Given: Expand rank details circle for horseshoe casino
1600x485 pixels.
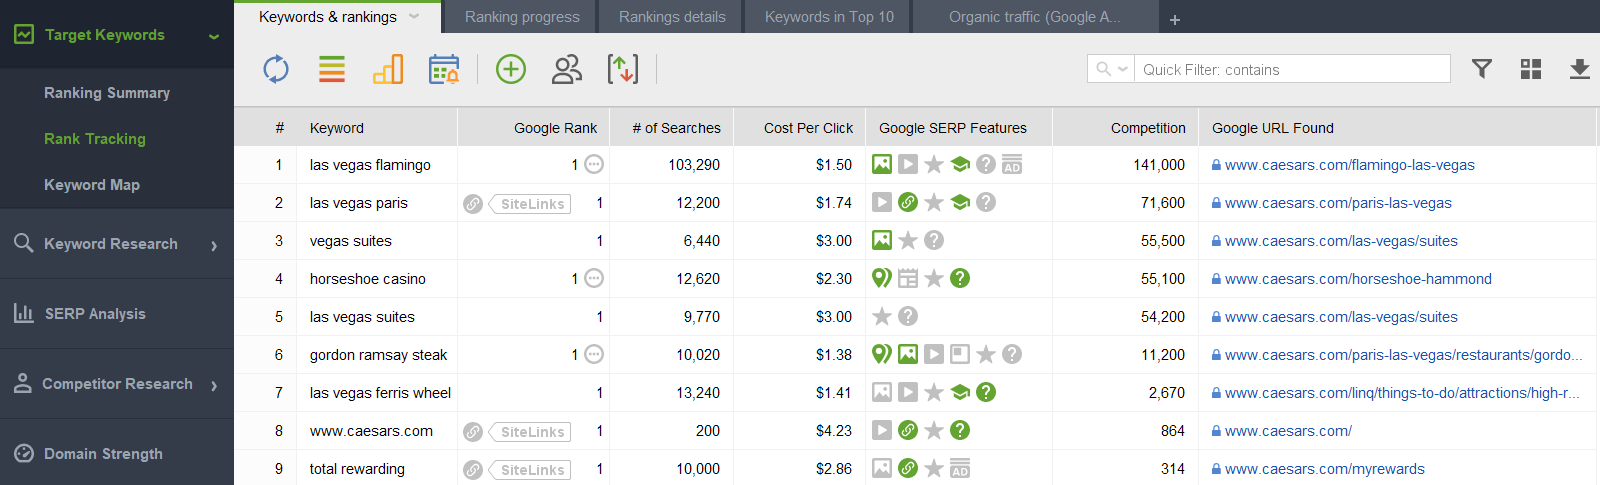Looking at the screenshot, I should pos(594,278).
